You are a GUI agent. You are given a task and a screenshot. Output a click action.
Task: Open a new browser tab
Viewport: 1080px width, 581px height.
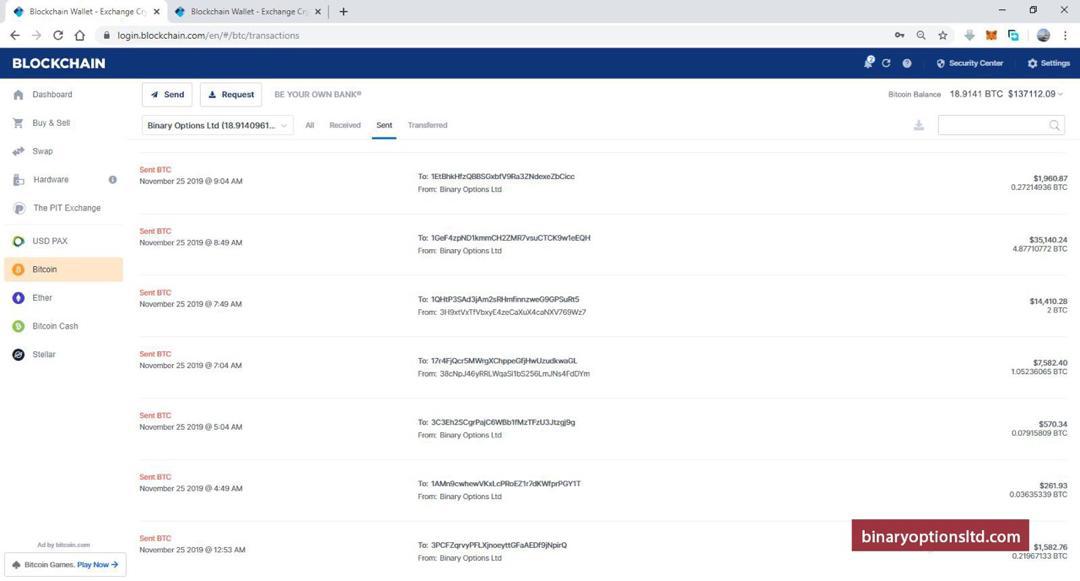coord(344,11)
